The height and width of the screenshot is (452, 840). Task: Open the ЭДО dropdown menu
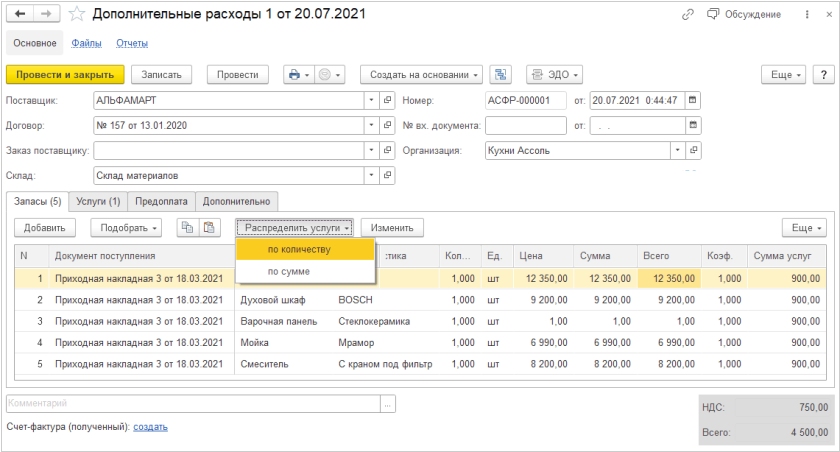tap(554, 75)
